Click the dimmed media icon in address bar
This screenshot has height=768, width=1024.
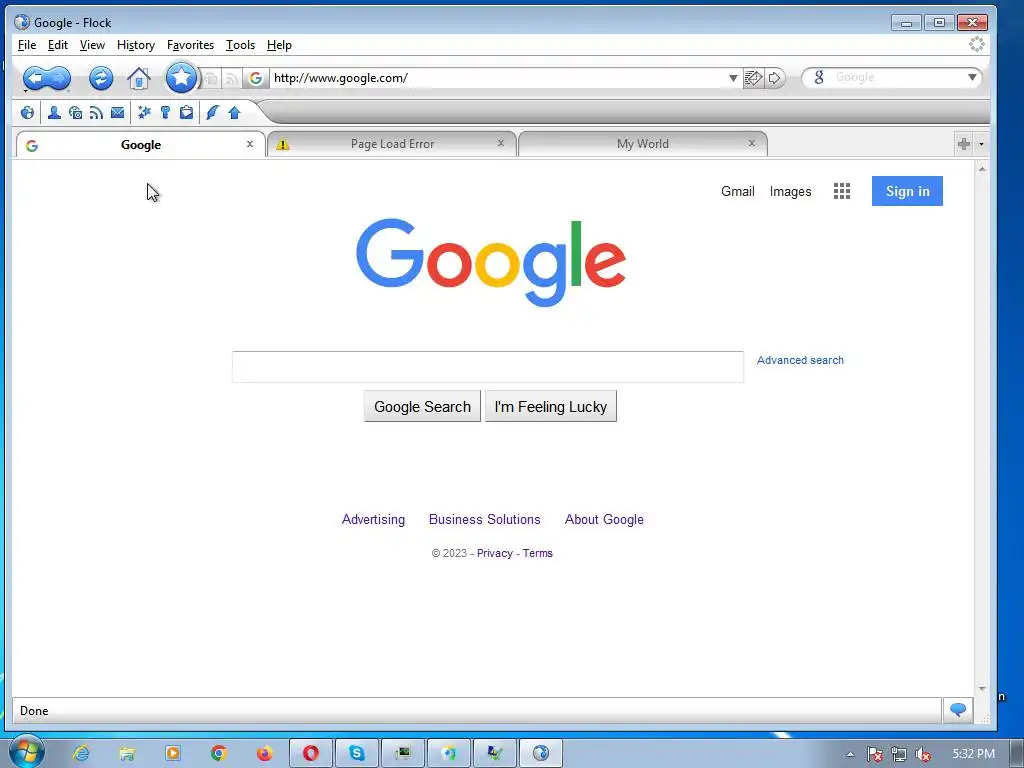coord(210,79)
